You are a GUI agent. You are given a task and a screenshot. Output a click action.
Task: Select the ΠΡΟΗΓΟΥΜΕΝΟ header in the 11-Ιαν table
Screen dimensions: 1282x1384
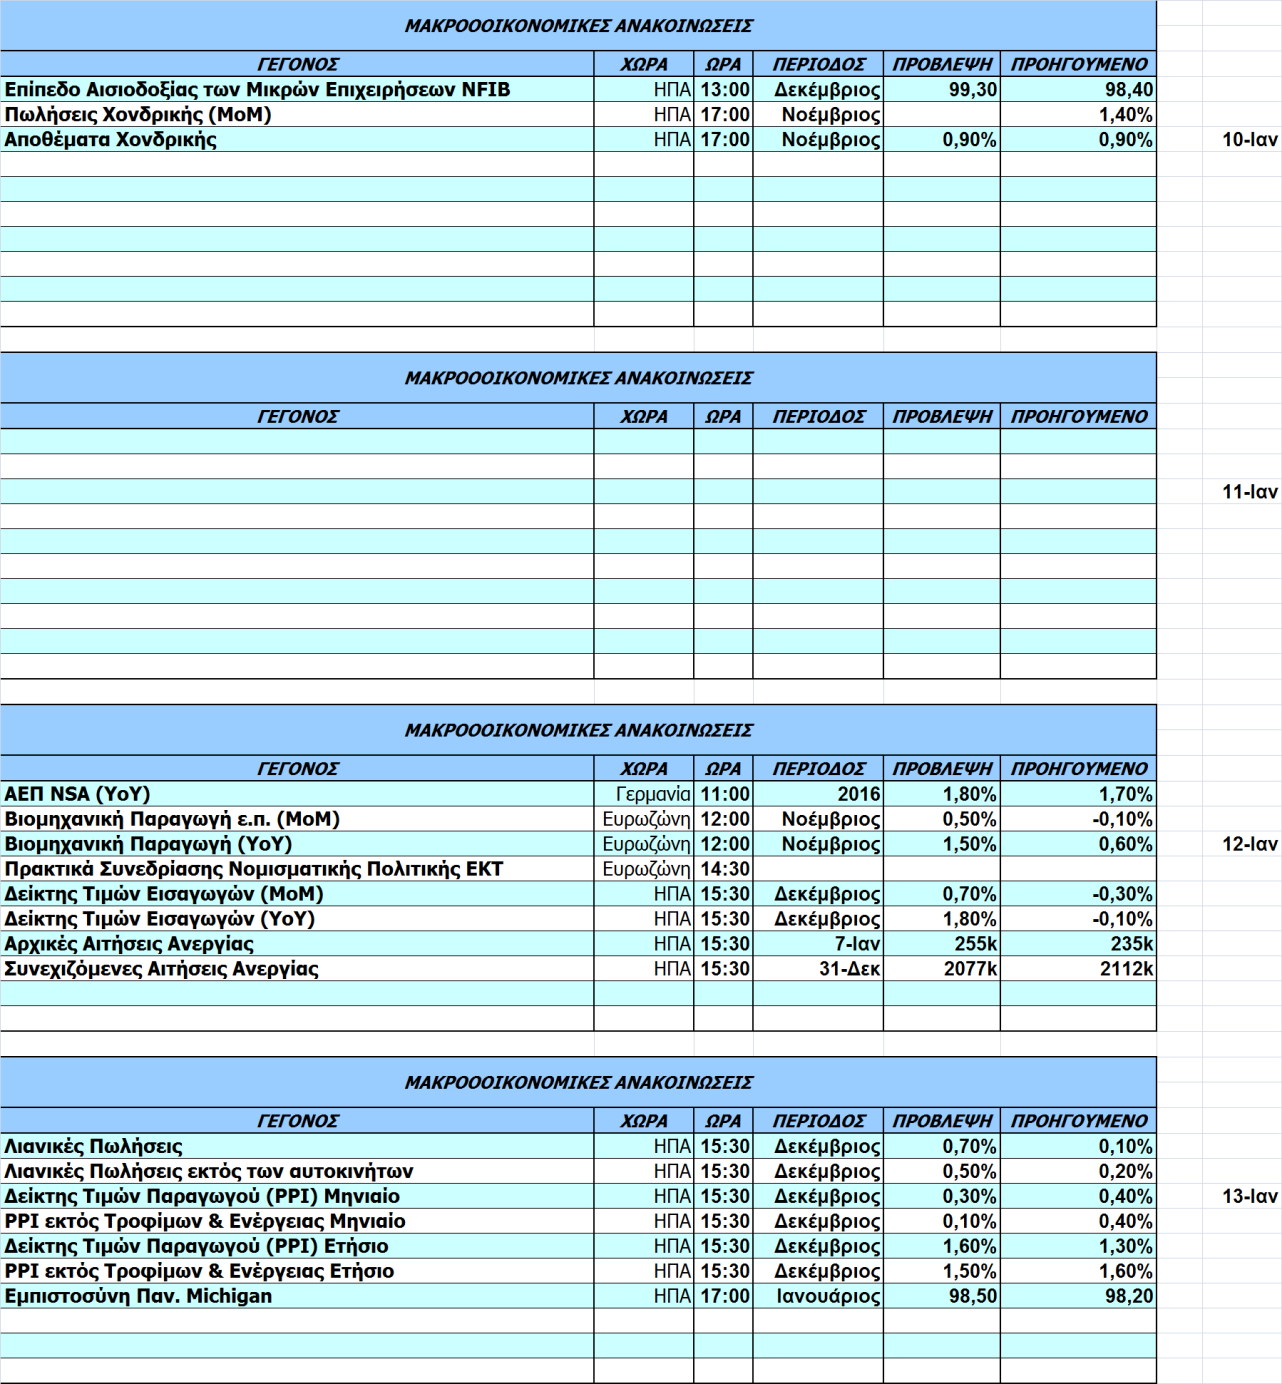[1078, 417]
